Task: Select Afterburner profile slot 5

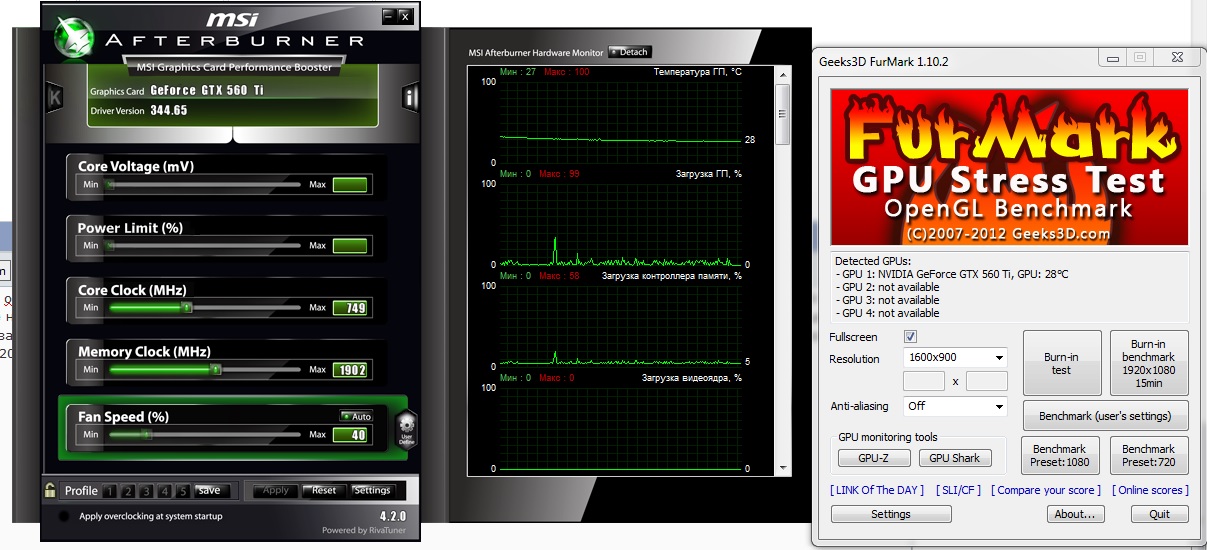Action: tap(182, 491)
